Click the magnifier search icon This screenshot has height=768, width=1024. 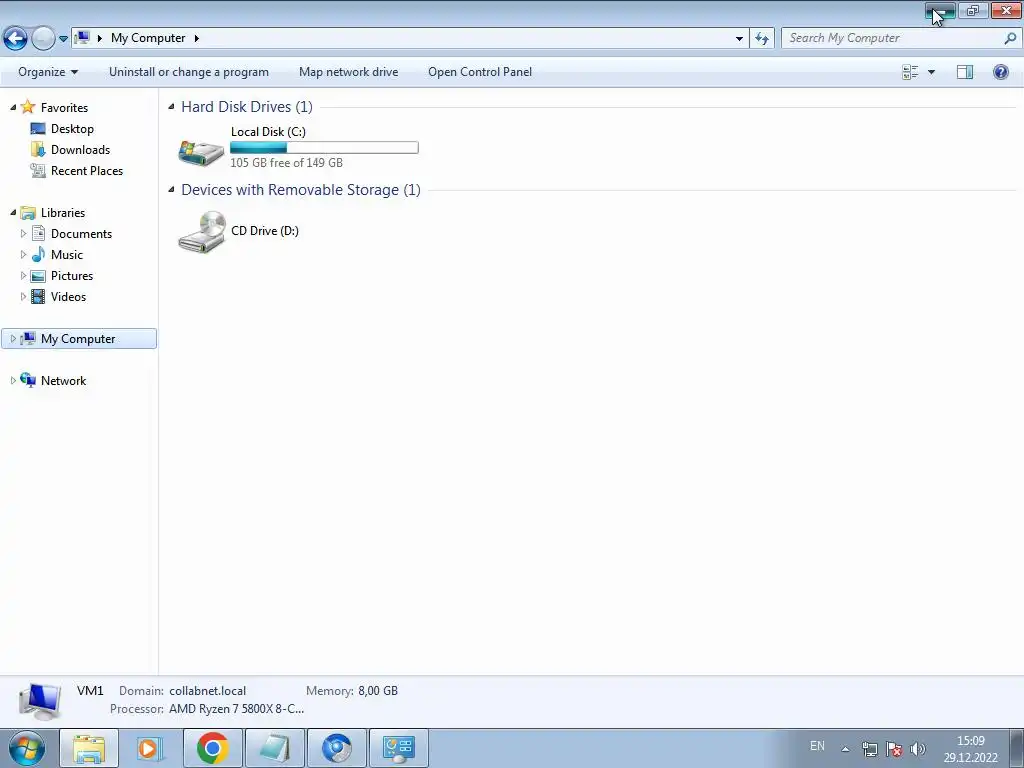click(x=1010, y=38)
